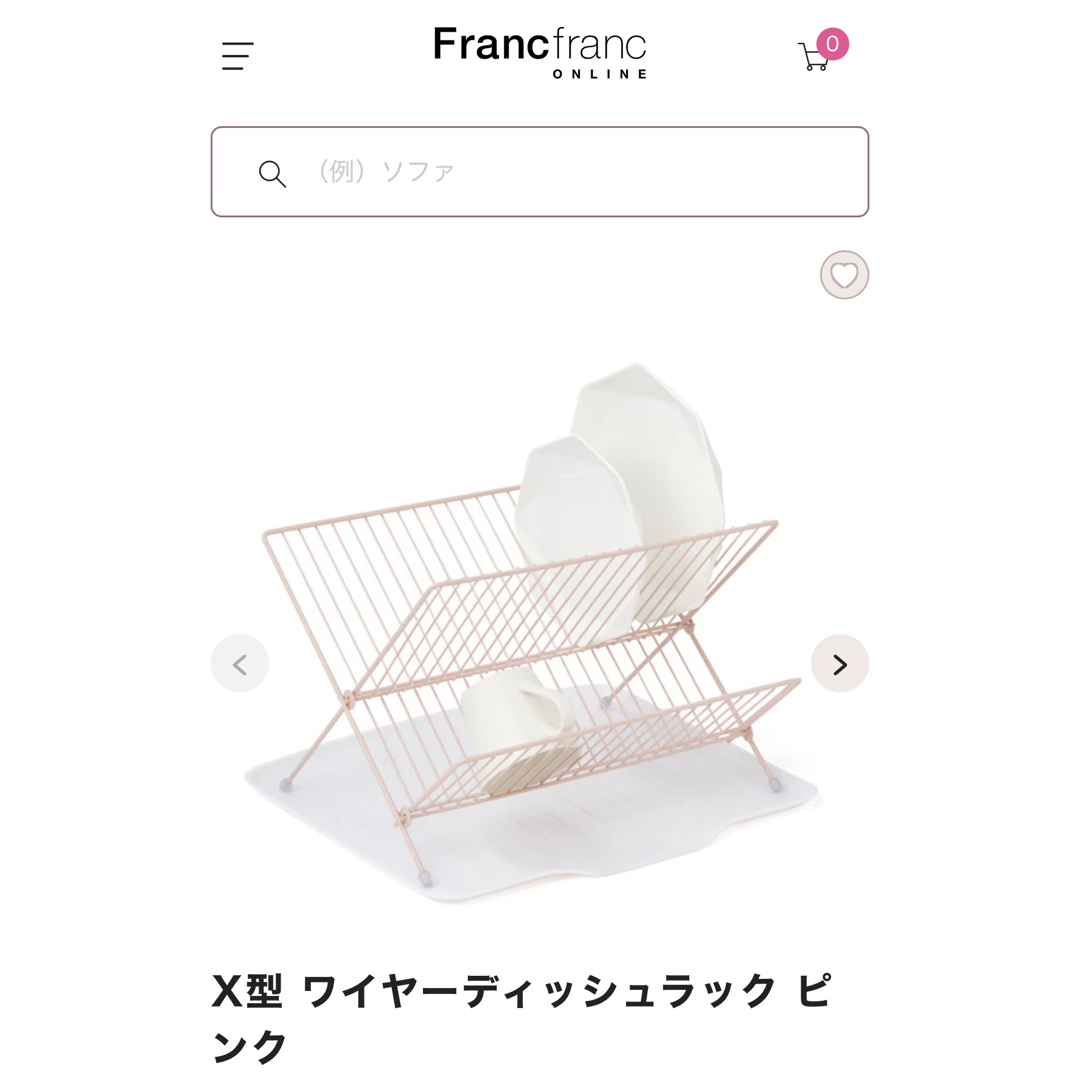Click the pink wire dish rack photo
Screen dimensions: 1080x1080
point(531,634)
